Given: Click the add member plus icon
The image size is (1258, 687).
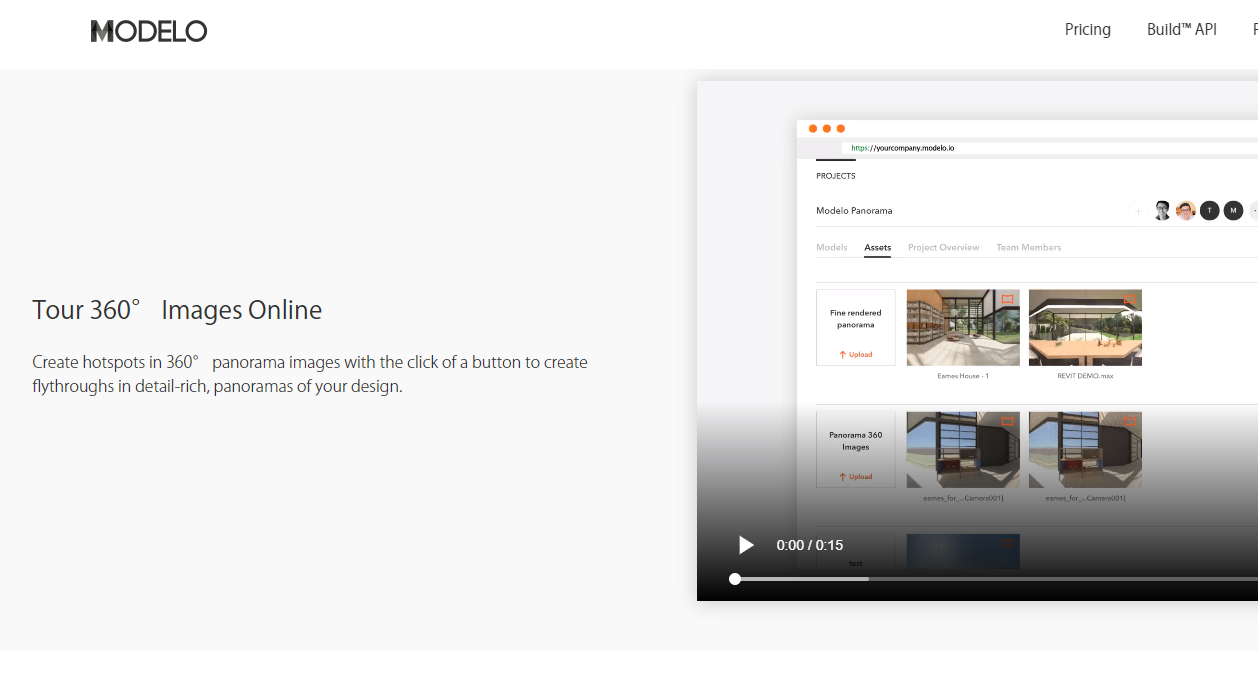Looking at the screenshot, I should (x=1137, y=211).
